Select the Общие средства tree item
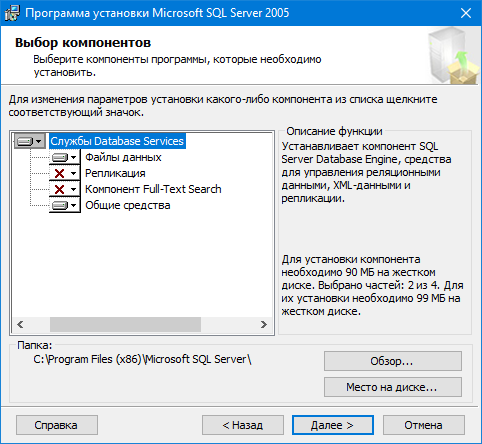 128,205
